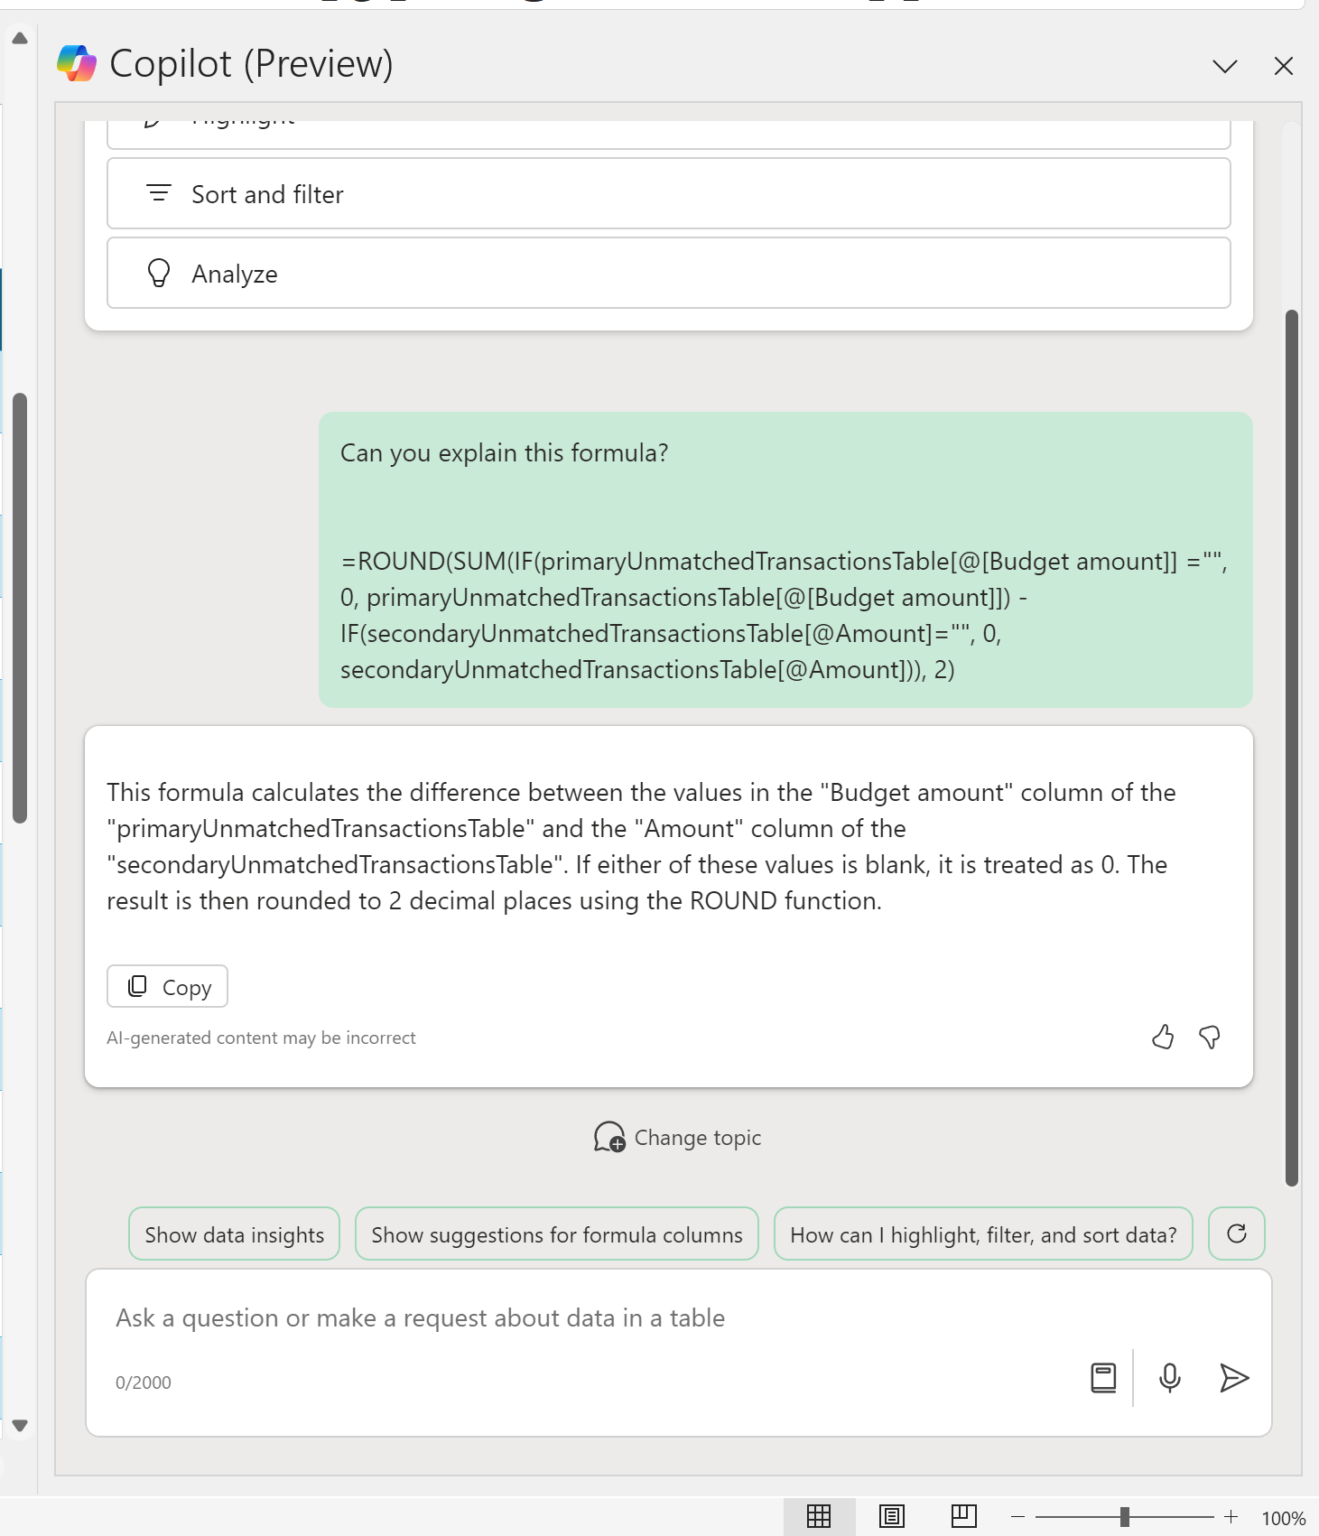Switch to Normal grid view
Viewport: 1319px width, 1536px height.
818,1516
